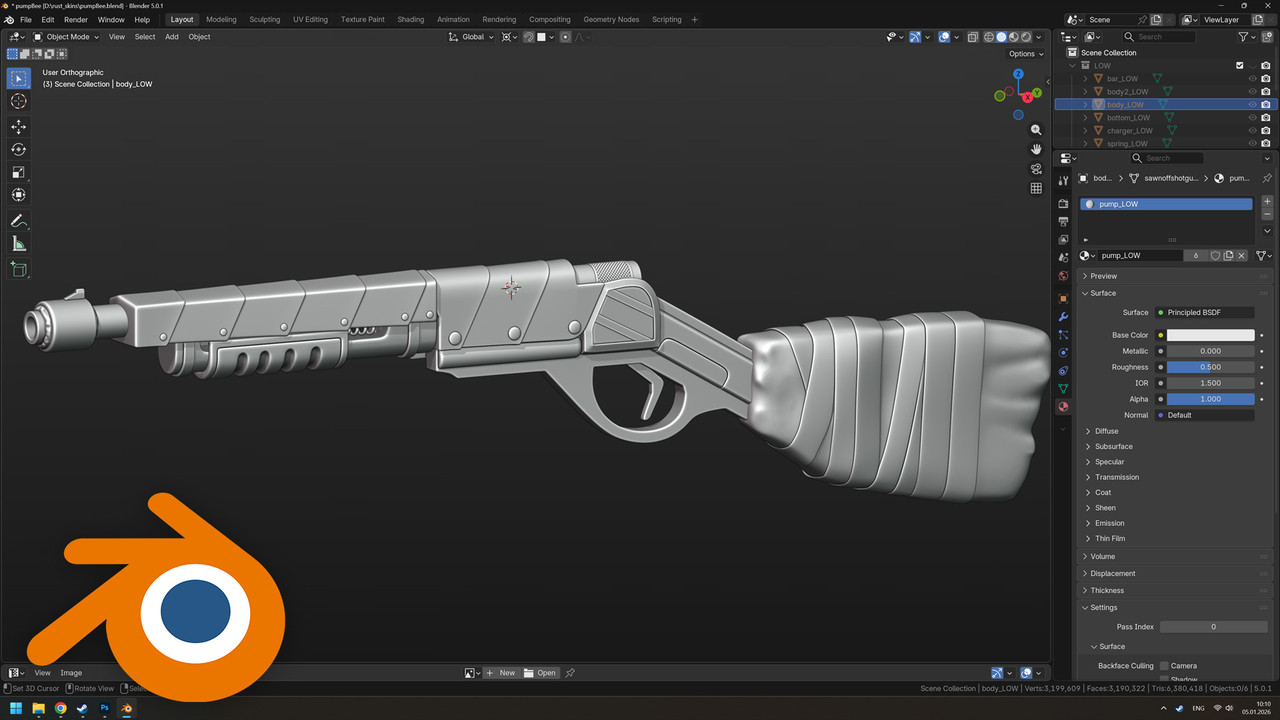Expand the Emission section
This screenshot has width=1280, height=720.
1109,523
